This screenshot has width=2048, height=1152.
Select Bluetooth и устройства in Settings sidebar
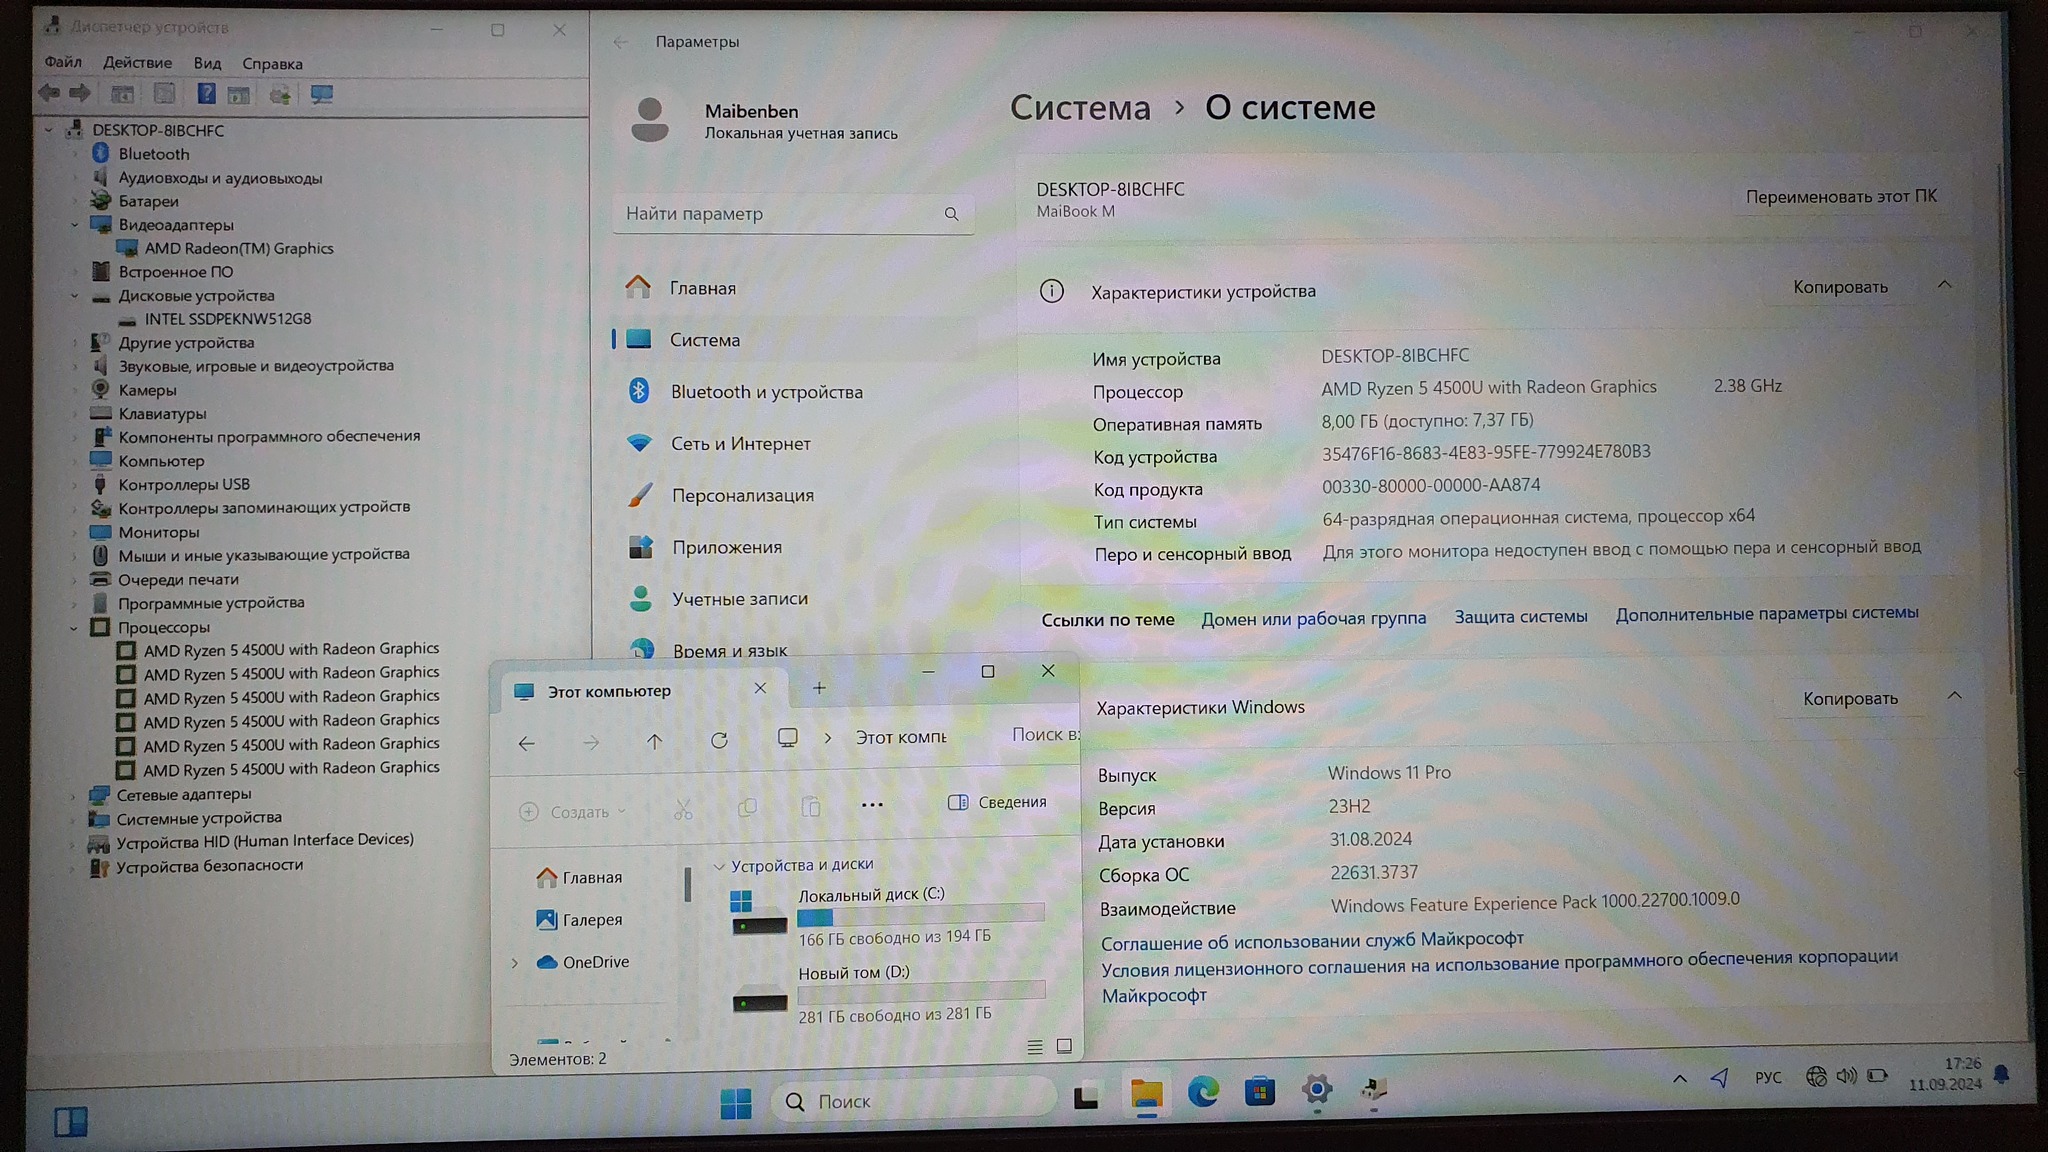point(766,392)
